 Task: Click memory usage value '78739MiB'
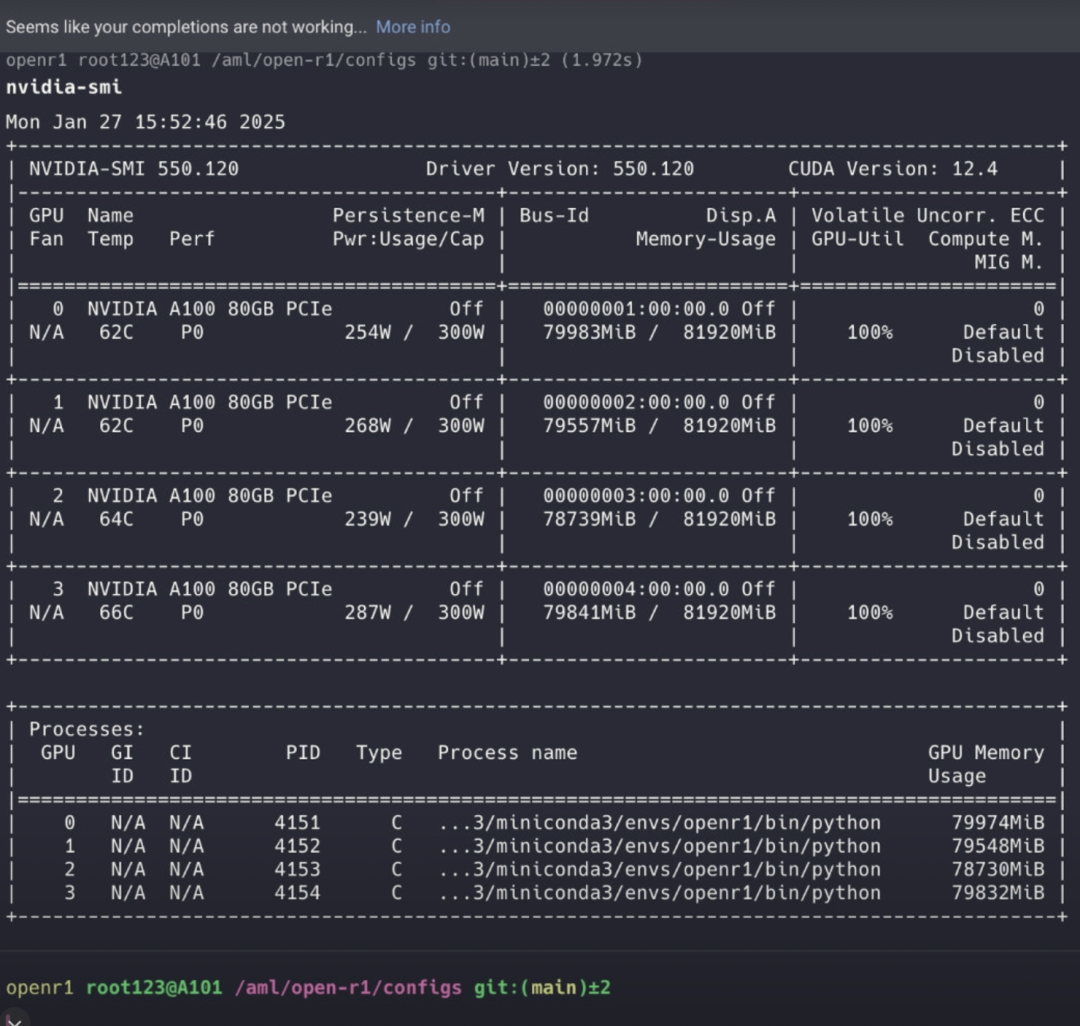pyautogui.click(x=590, y=519)
